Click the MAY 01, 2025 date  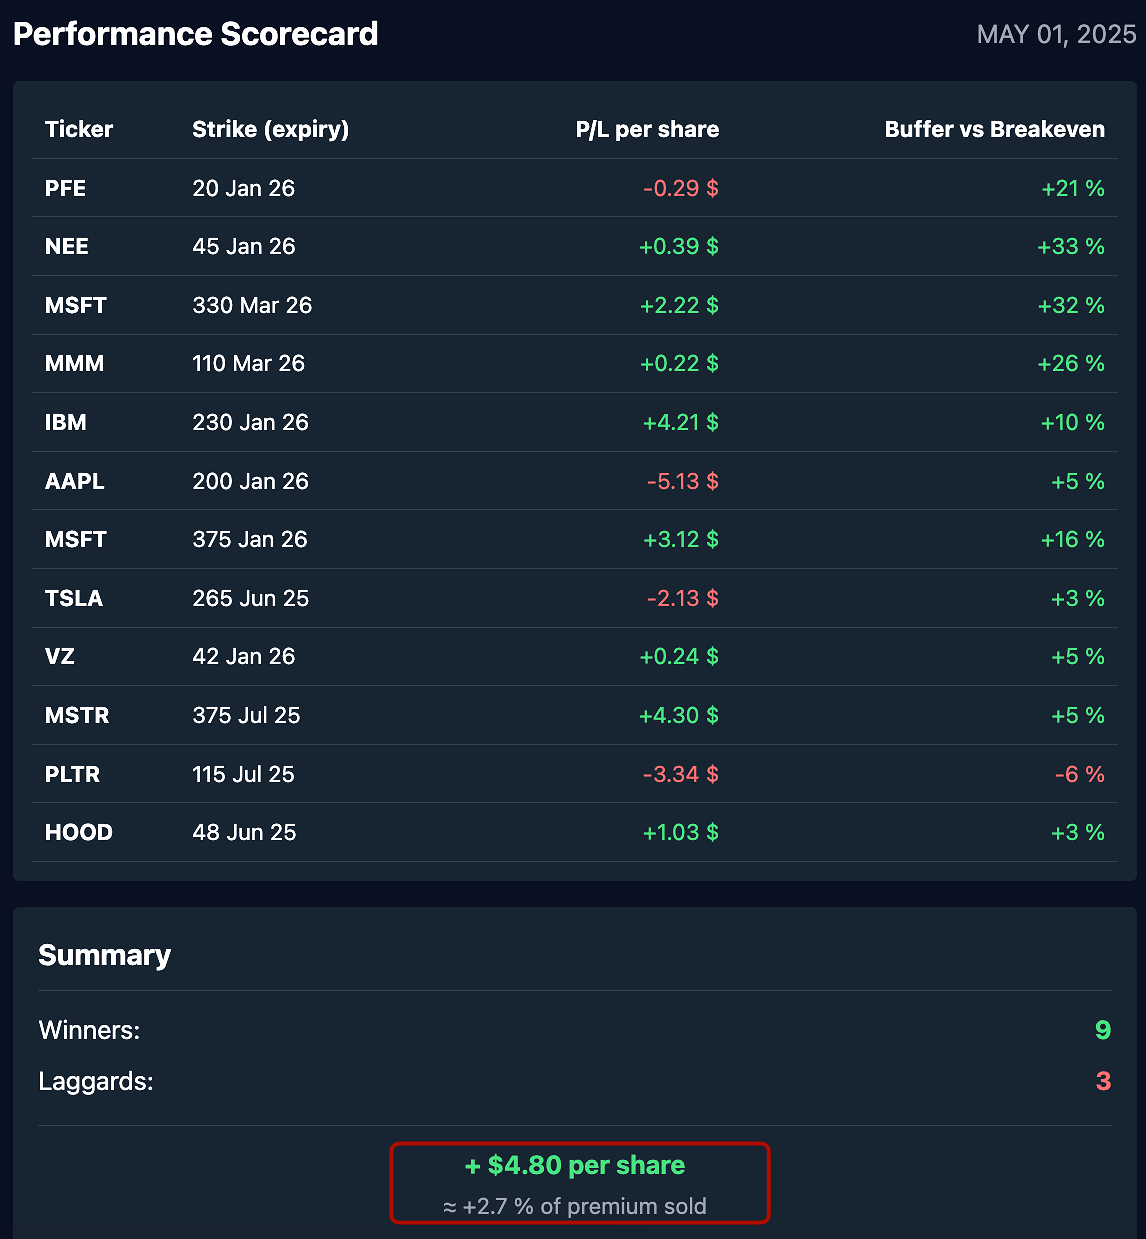point(1056,34)
